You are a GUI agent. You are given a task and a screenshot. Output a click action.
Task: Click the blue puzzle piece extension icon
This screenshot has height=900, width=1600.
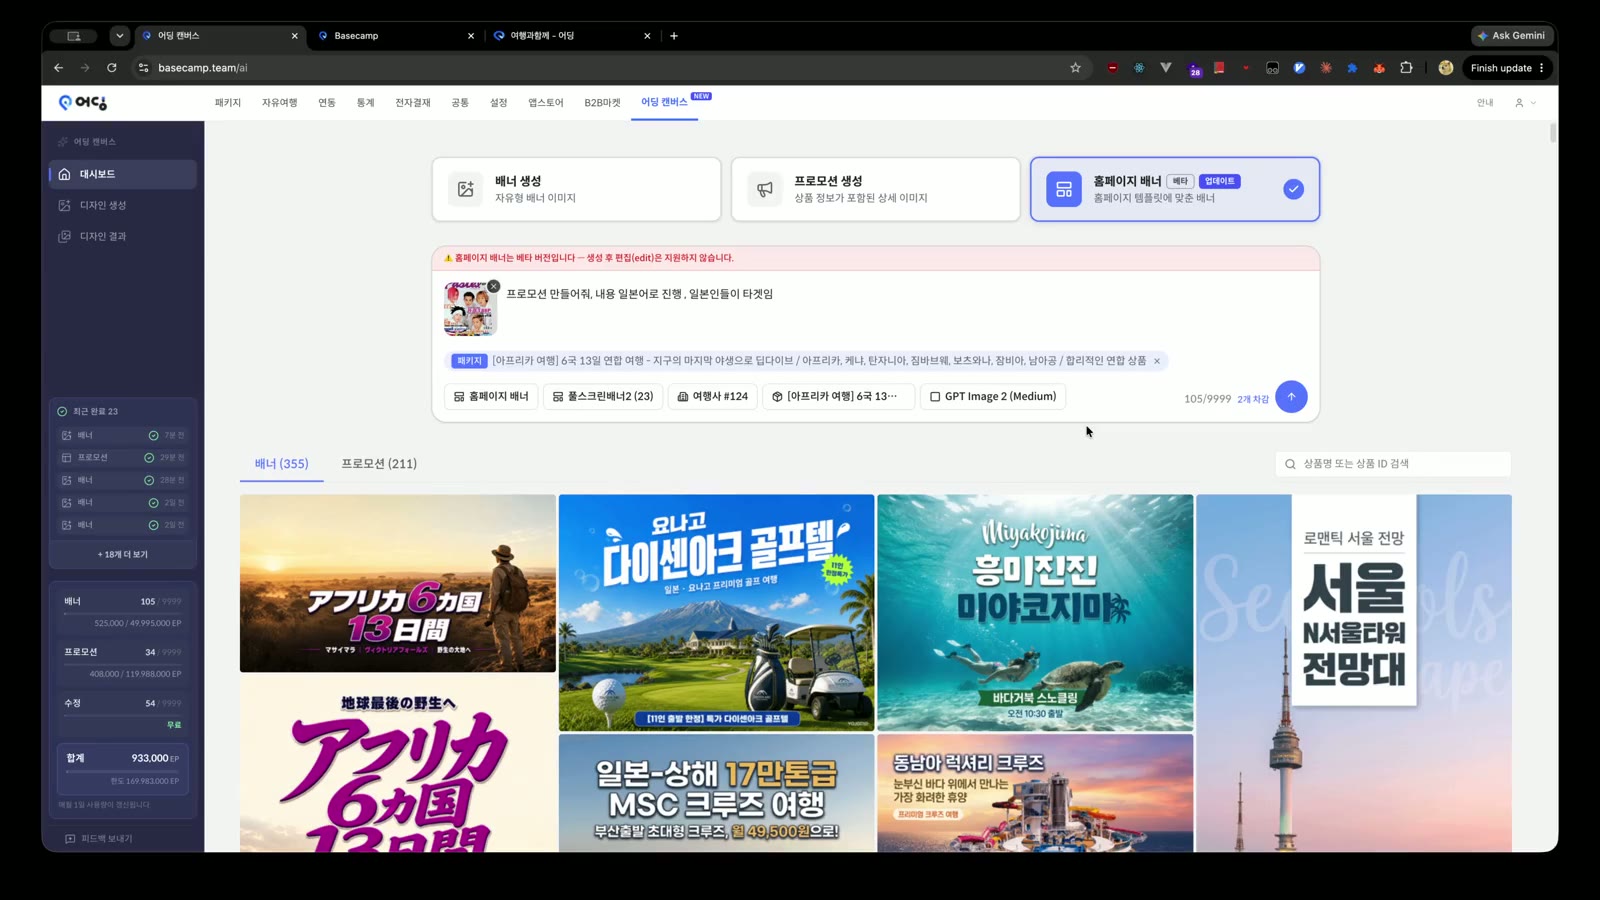(x=1352, y=68)
